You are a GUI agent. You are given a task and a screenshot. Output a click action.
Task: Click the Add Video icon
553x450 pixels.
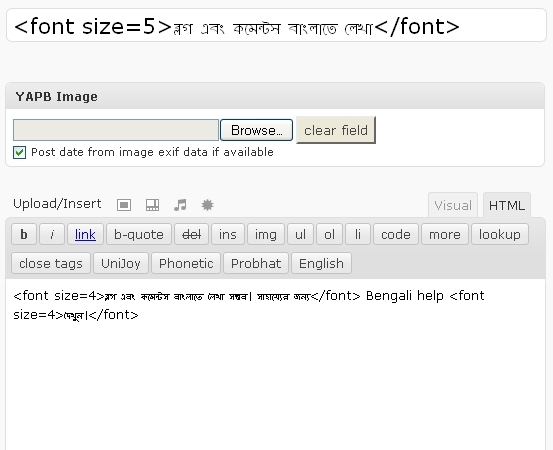pos(152,205)
